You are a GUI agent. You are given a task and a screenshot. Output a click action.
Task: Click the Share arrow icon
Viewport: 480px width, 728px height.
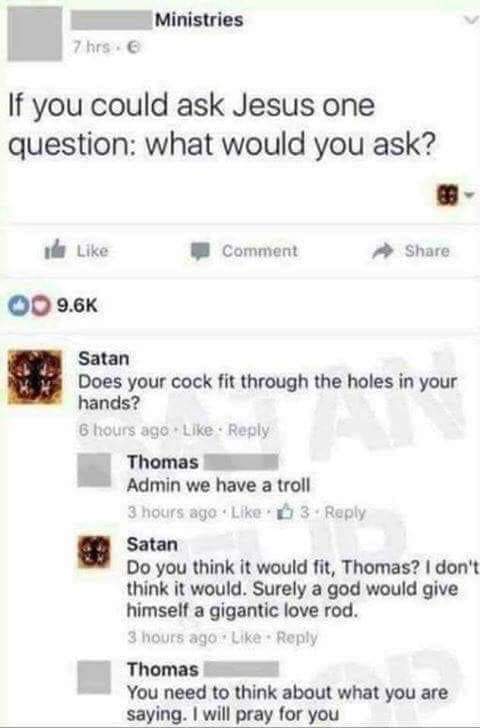[x=383, y=251]
